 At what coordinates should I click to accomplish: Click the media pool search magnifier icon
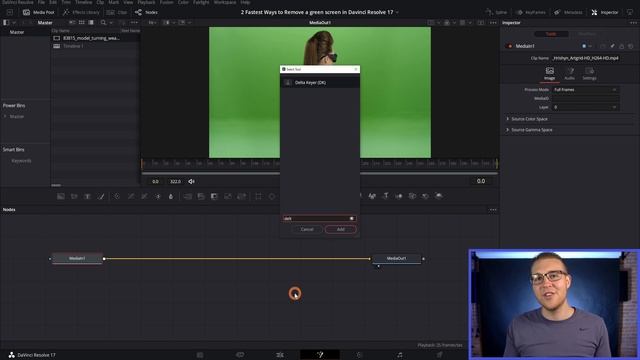(103, 22)
